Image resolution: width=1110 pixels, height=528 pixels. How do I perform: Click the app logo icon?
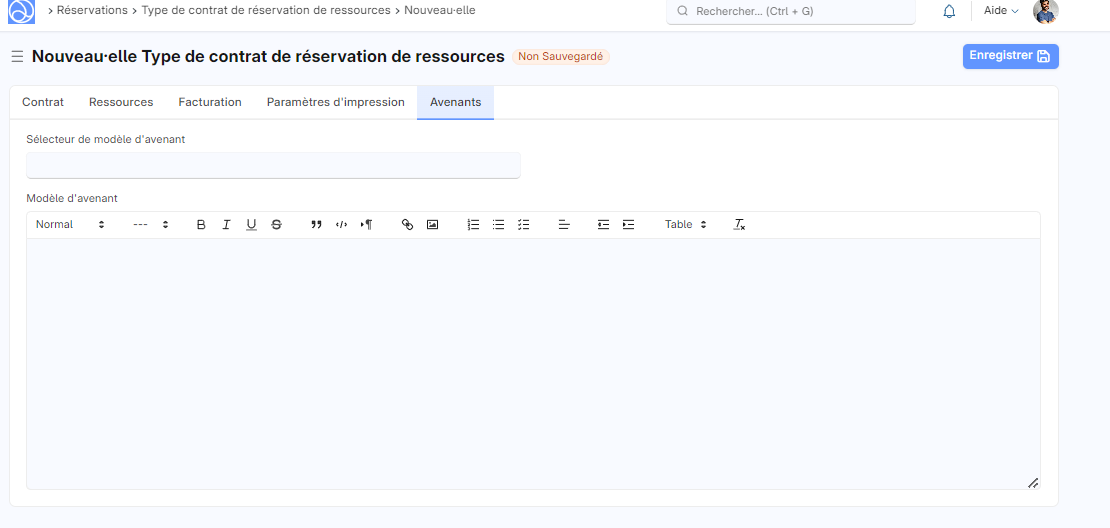pyautogui.click(x=21, y=11)
